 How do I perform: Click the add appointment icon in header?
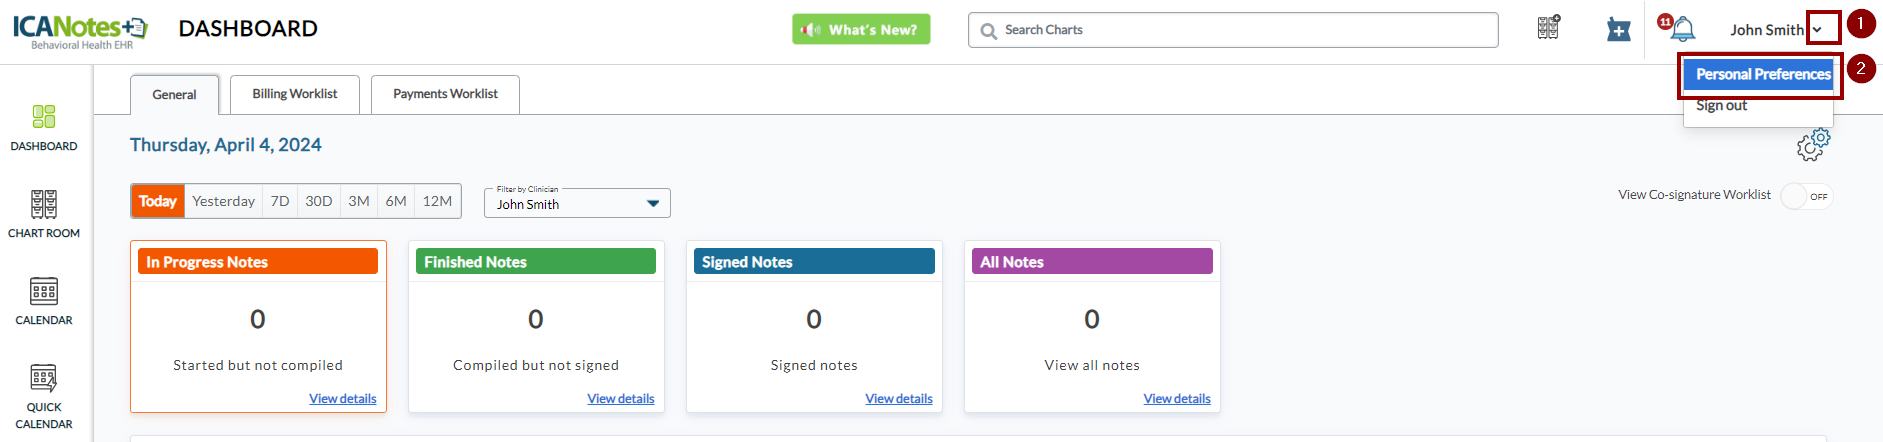[x=1618, y=30]
